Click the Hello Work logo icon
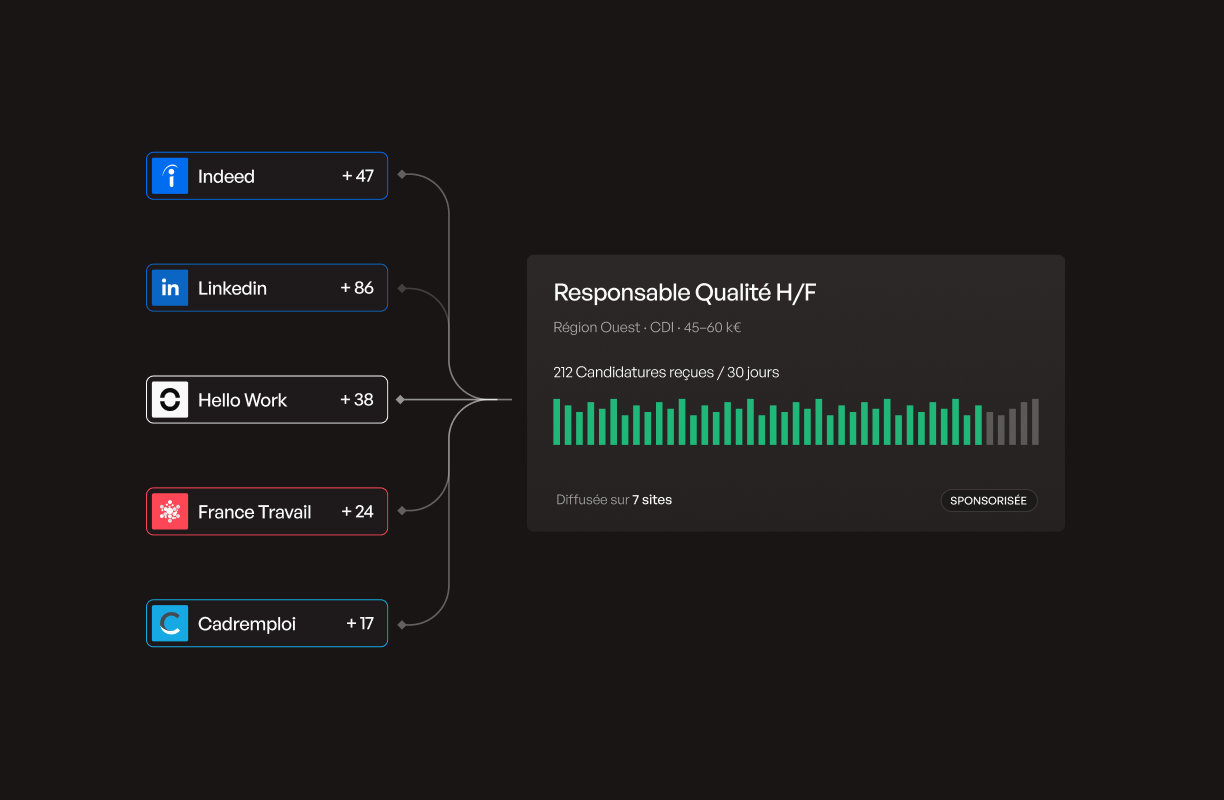The image size is (1224, 800). pos(170,400)
